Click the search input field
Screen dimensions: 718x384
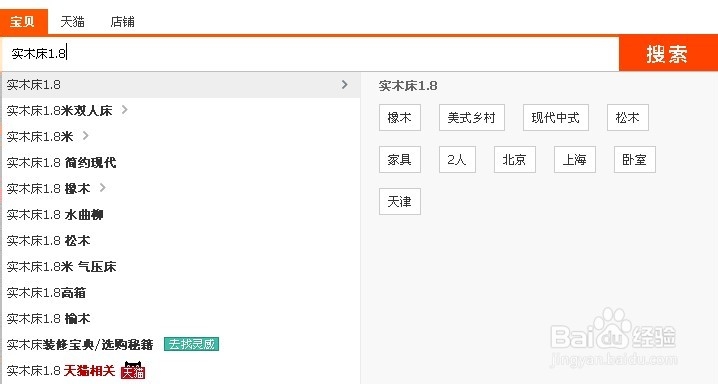pyautogui.click(x=310, y=54)
